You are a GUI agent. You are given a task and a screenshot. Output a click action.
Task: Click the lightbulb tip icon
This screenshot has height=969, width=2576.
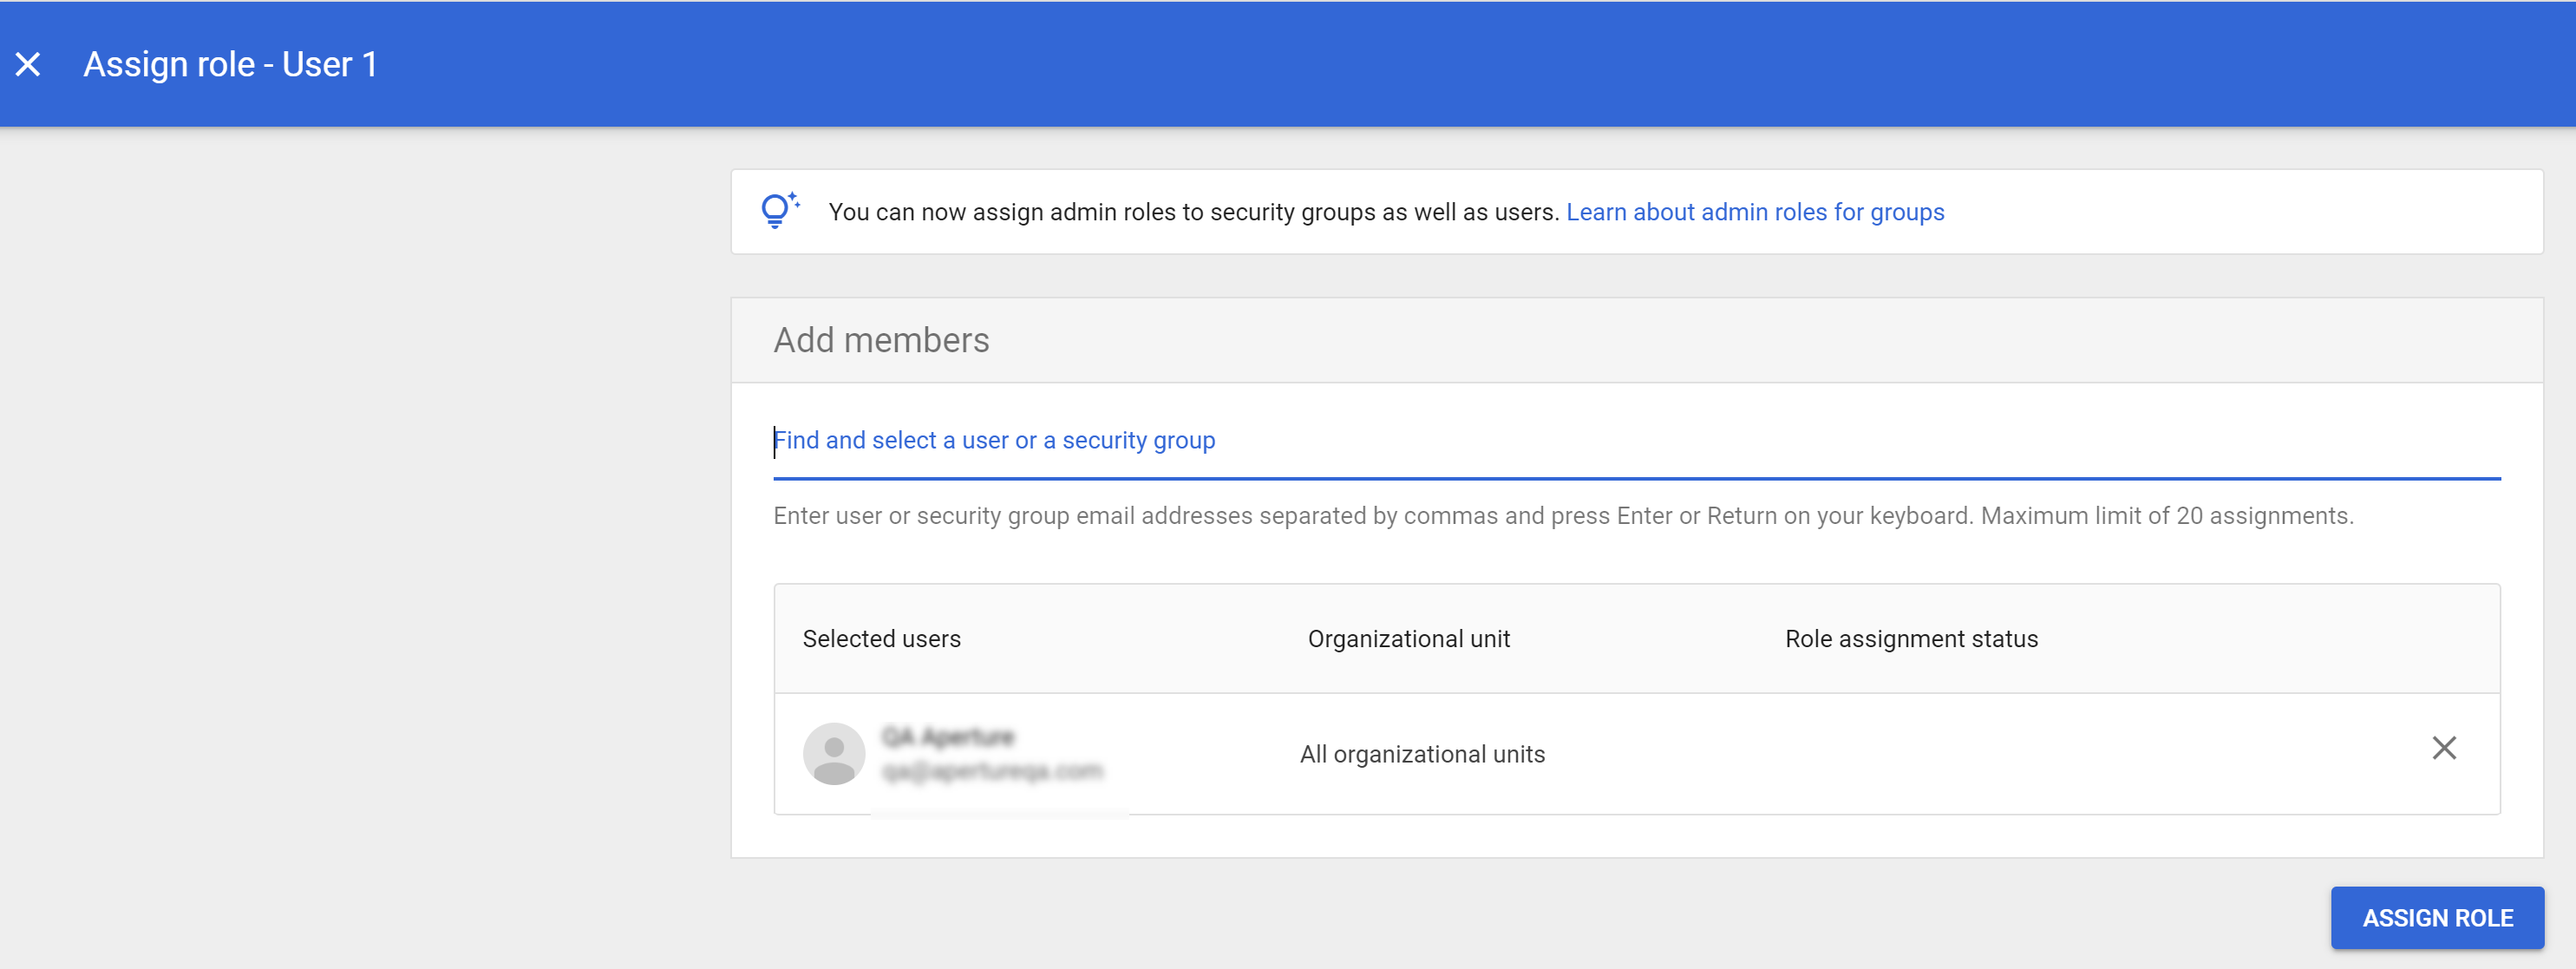(x=778, y=210)
